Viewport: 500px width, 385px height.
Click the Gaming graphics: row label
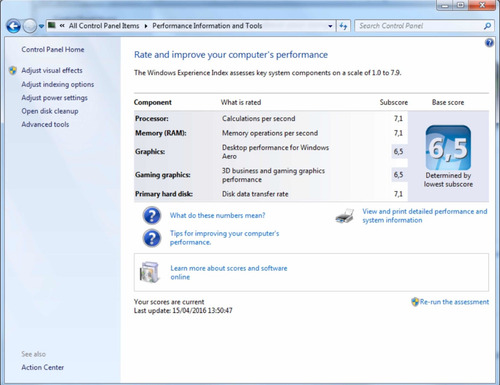pyautogui.click(x=163, y=175)
